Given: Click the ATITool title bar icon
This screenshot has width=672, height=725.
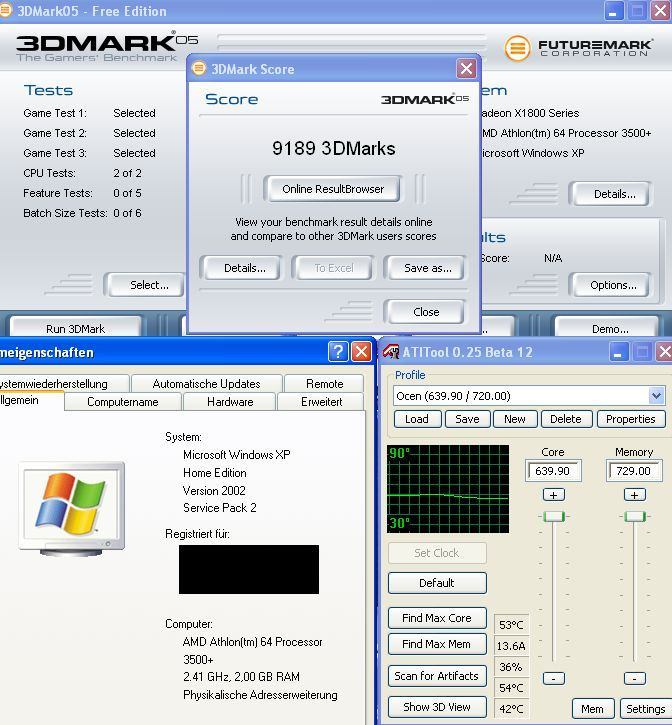Looking at the screenshot, I should [391, 352].
